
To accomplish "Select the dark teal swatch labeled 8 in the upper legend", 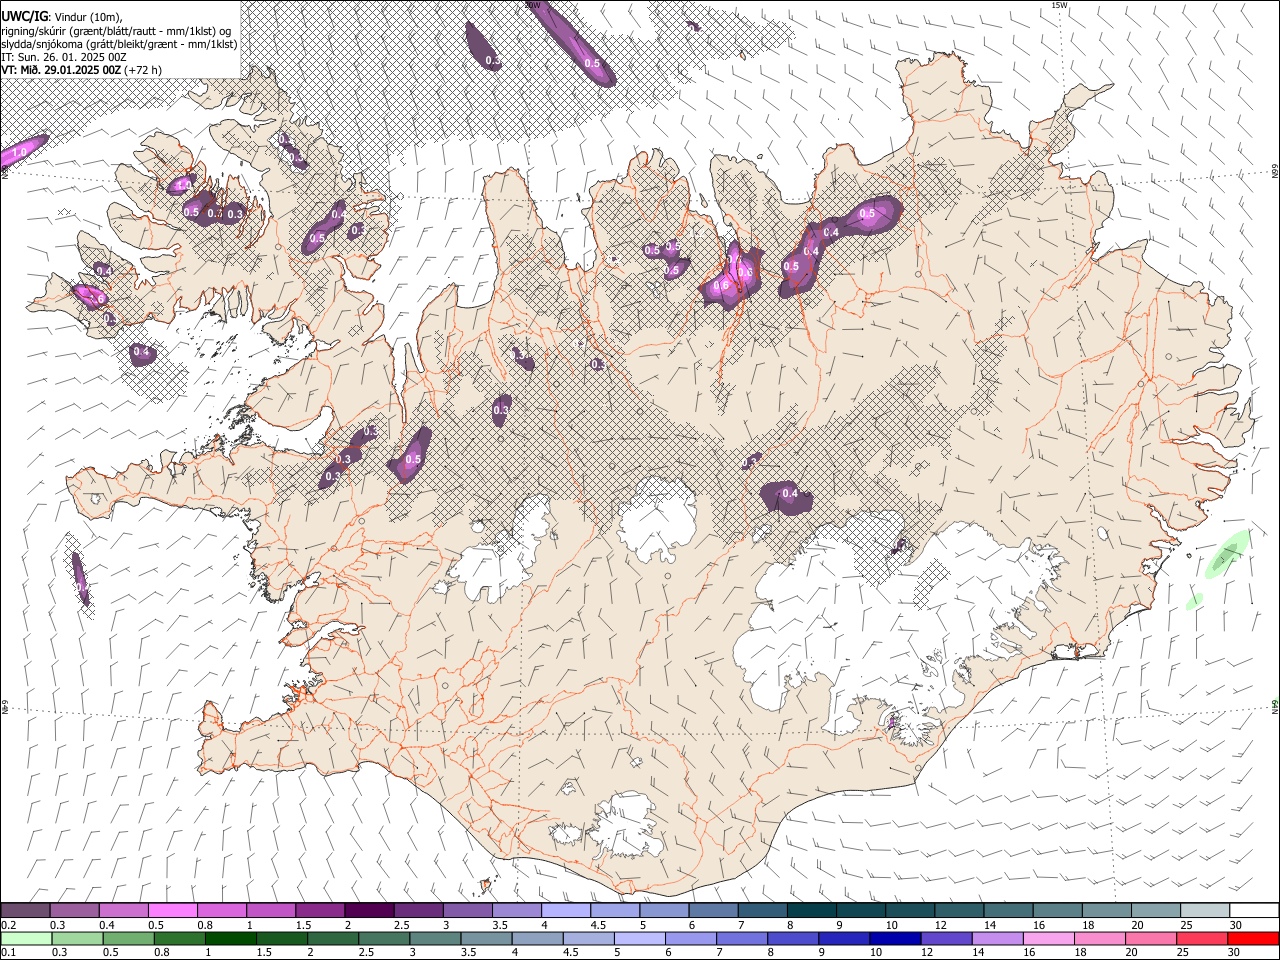I will (810, 910).
